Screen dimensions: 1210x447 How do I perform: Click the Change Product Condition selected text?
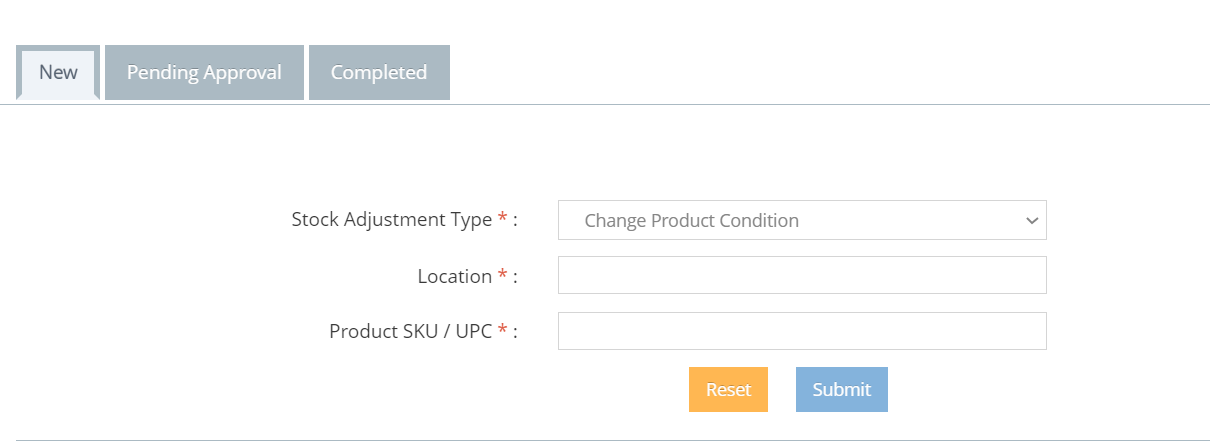(691, 221)
